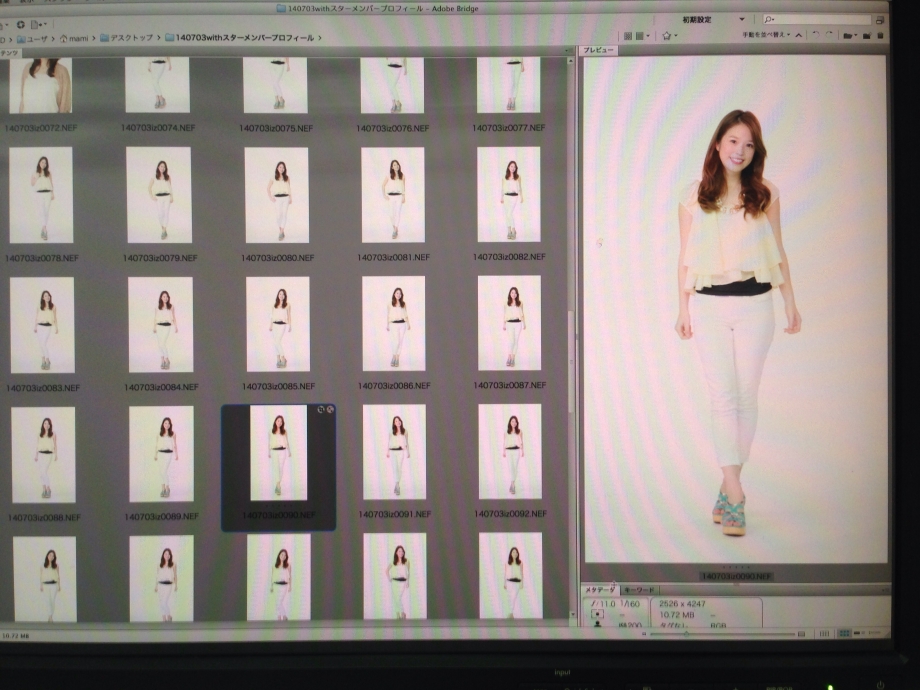The height and width of the screenshot is (690, 920).
Task: Select thumbnail 140703iz0088.NEF
Action: (x=43, y=455)
